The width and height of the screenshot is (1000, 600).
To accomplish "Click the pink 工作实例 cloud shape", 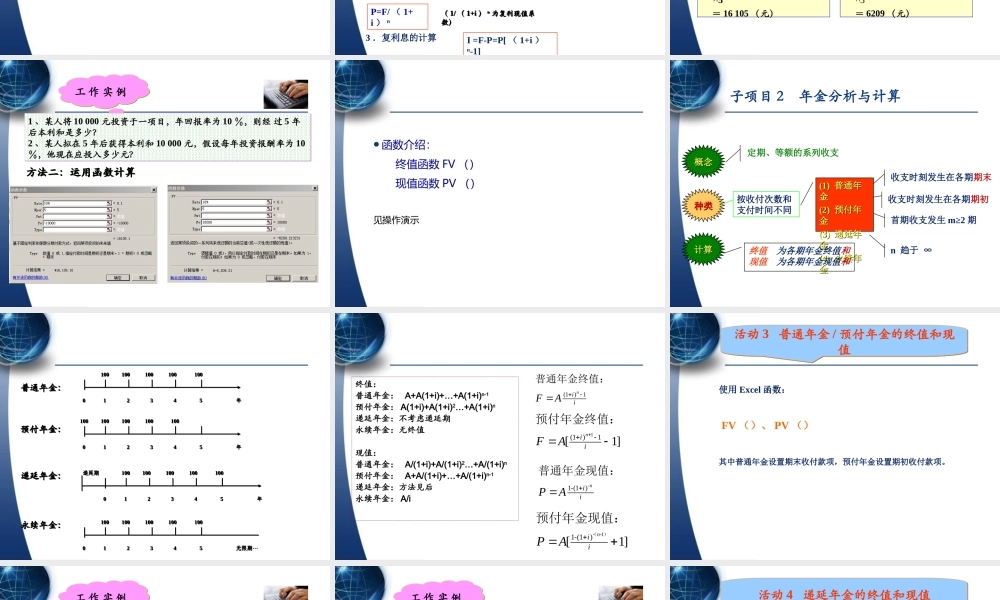I will coord(103,92).
